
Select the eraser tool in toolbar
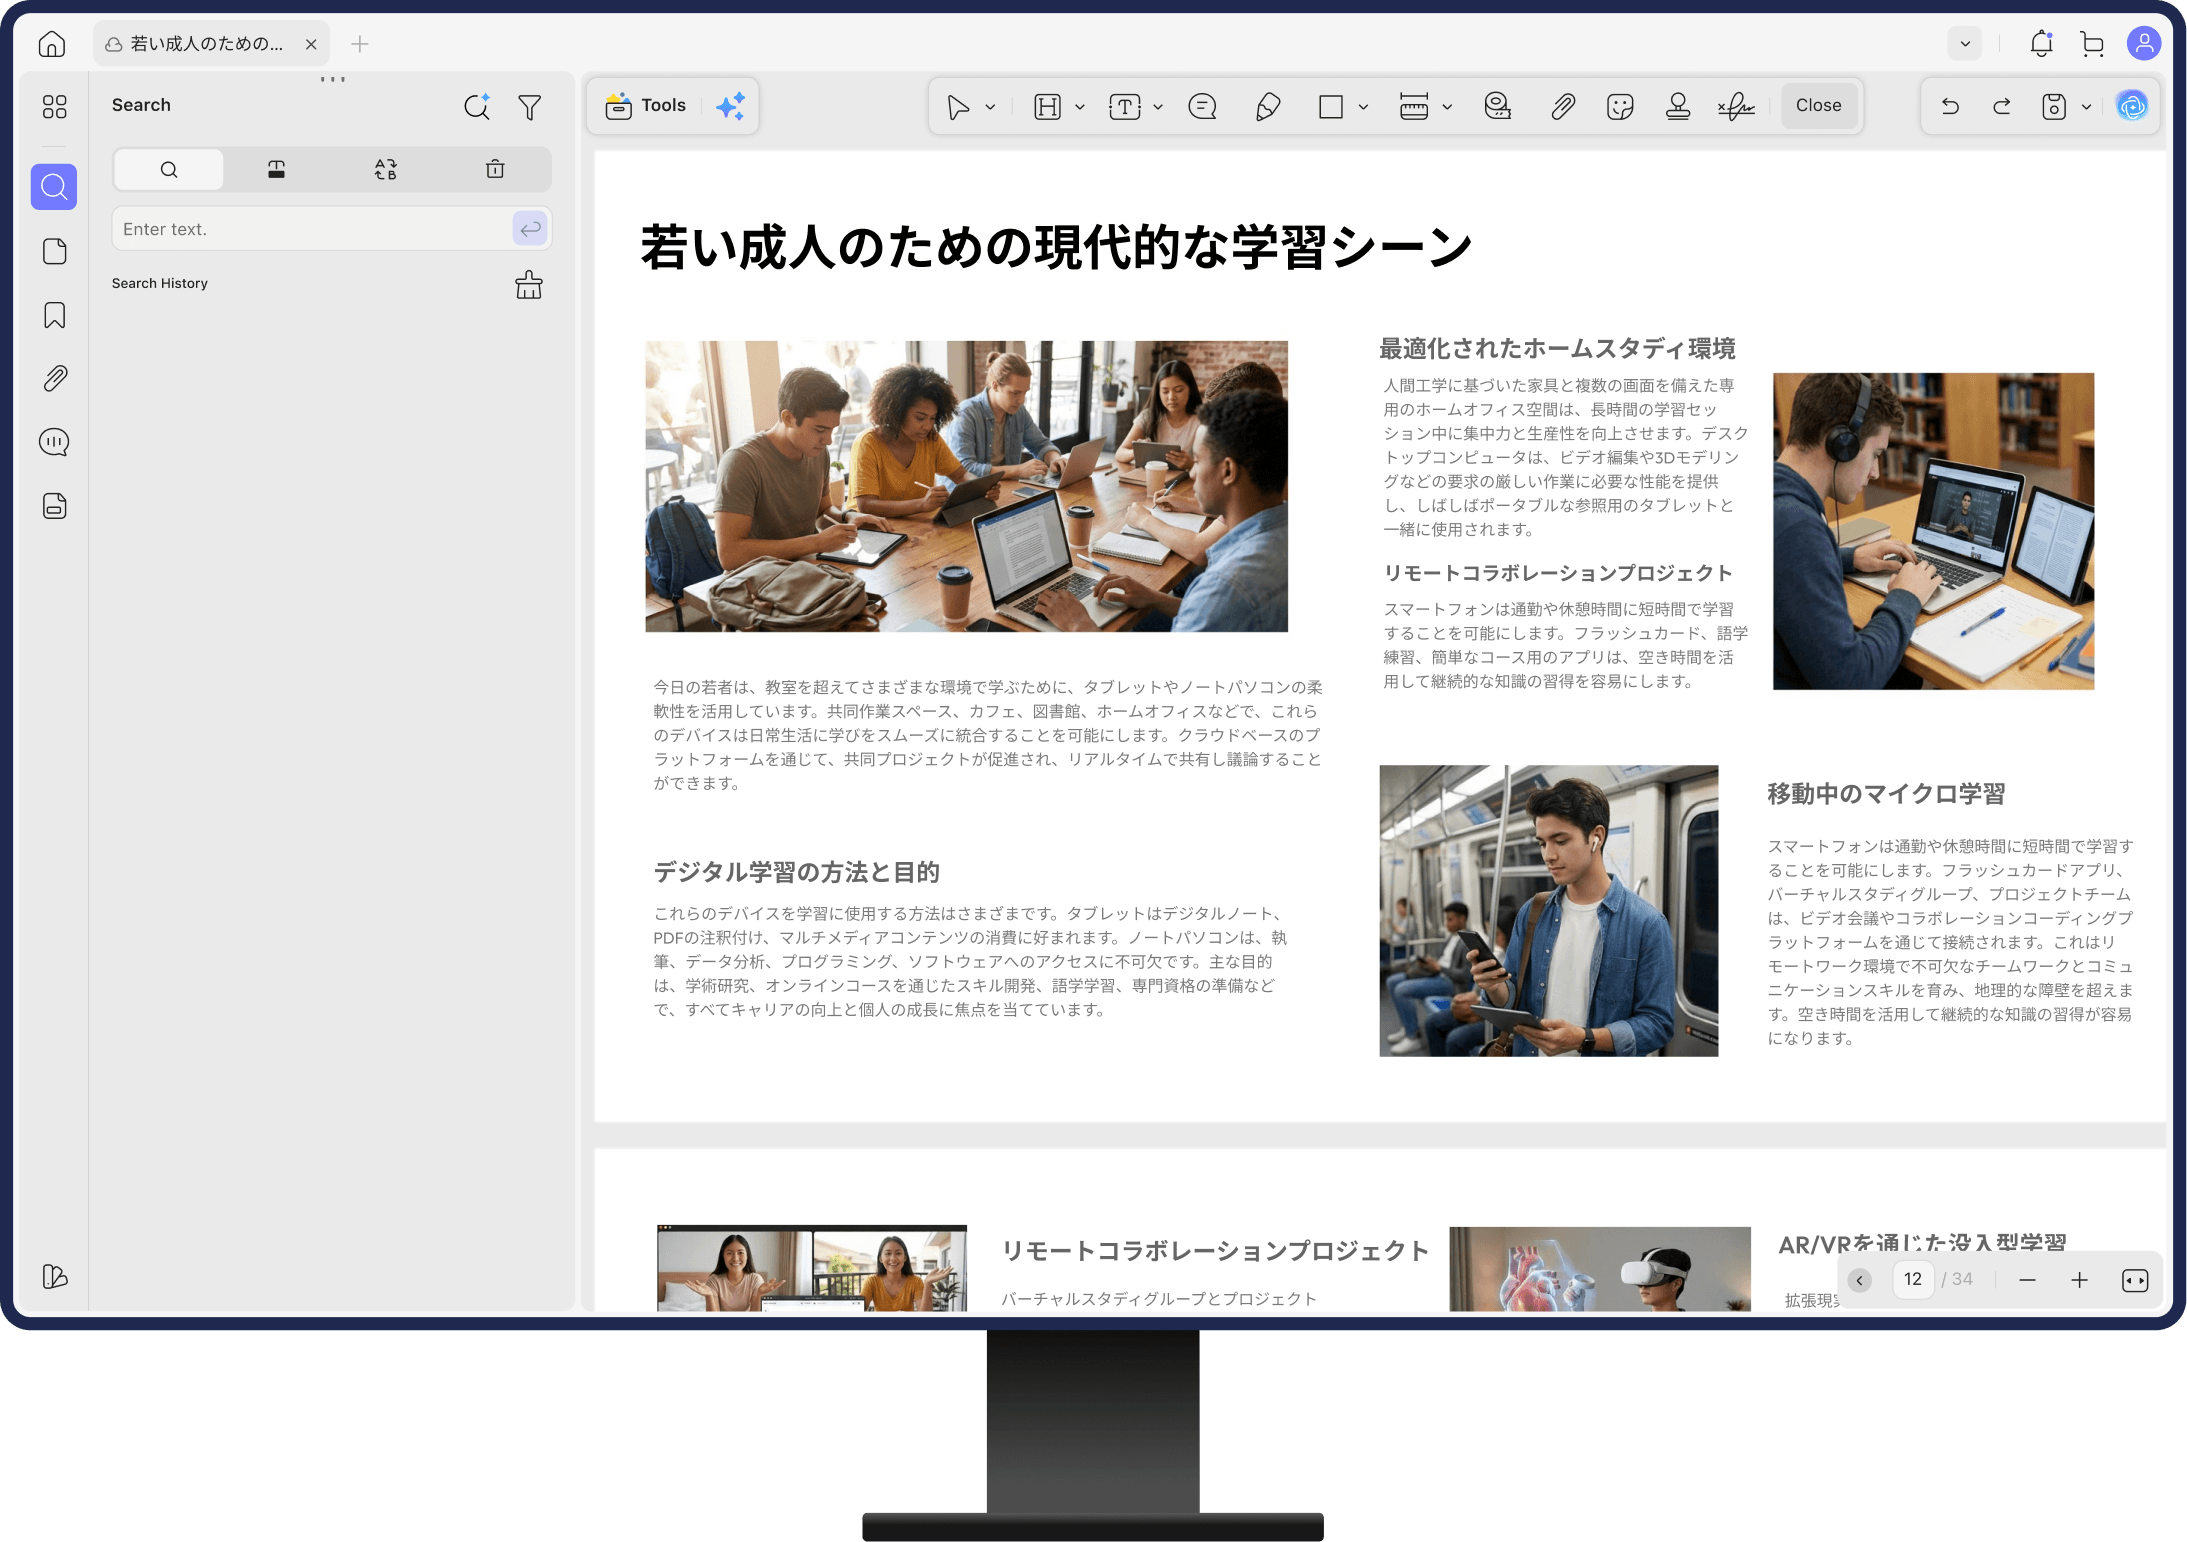(1267, 106)
